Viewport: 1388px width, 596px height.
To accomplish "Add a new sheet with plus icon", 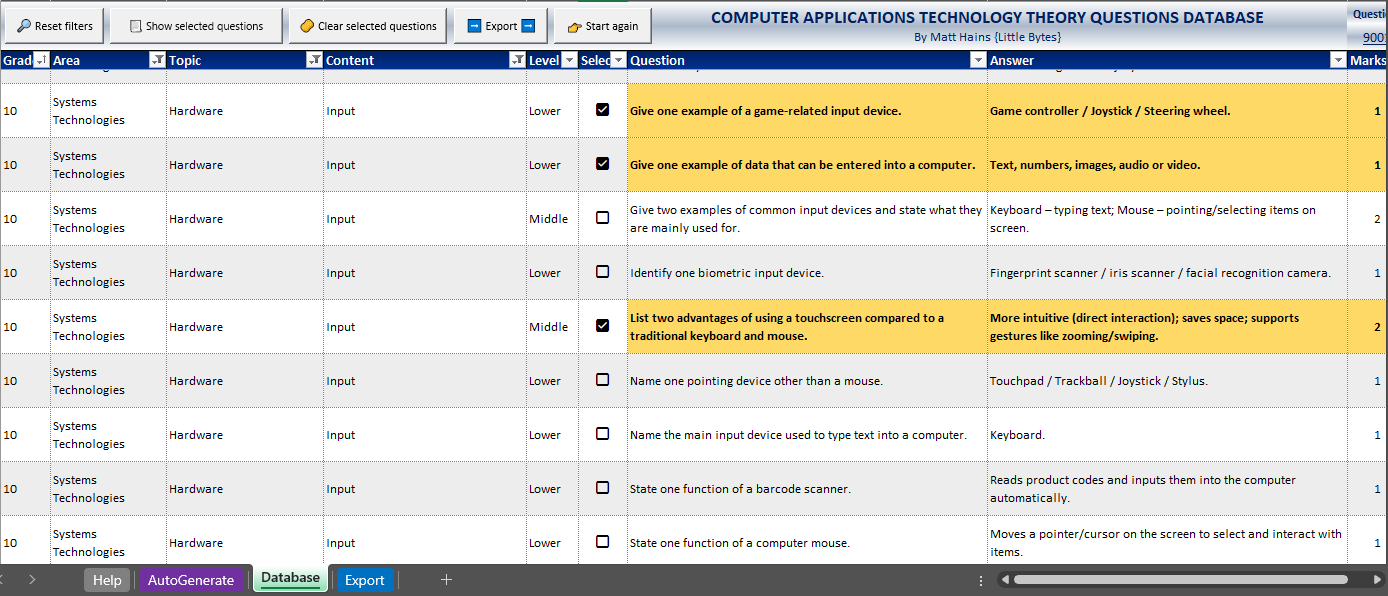I will [447, 580].
